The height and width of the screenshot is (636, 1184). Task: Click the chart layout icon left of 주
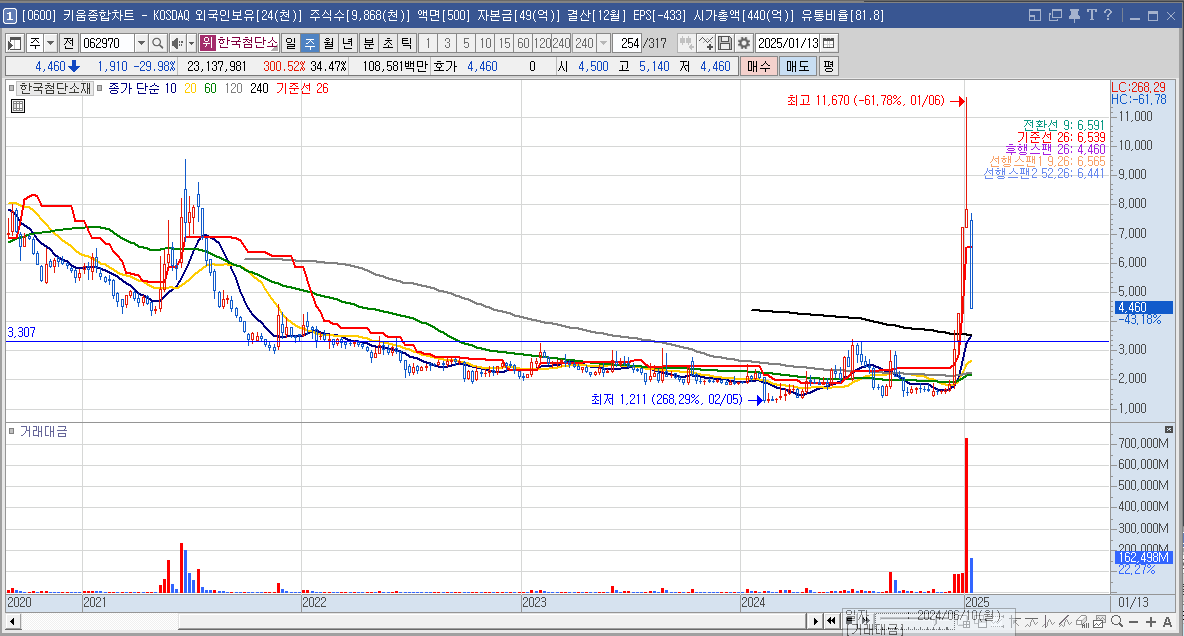click(x=14, y=44)
